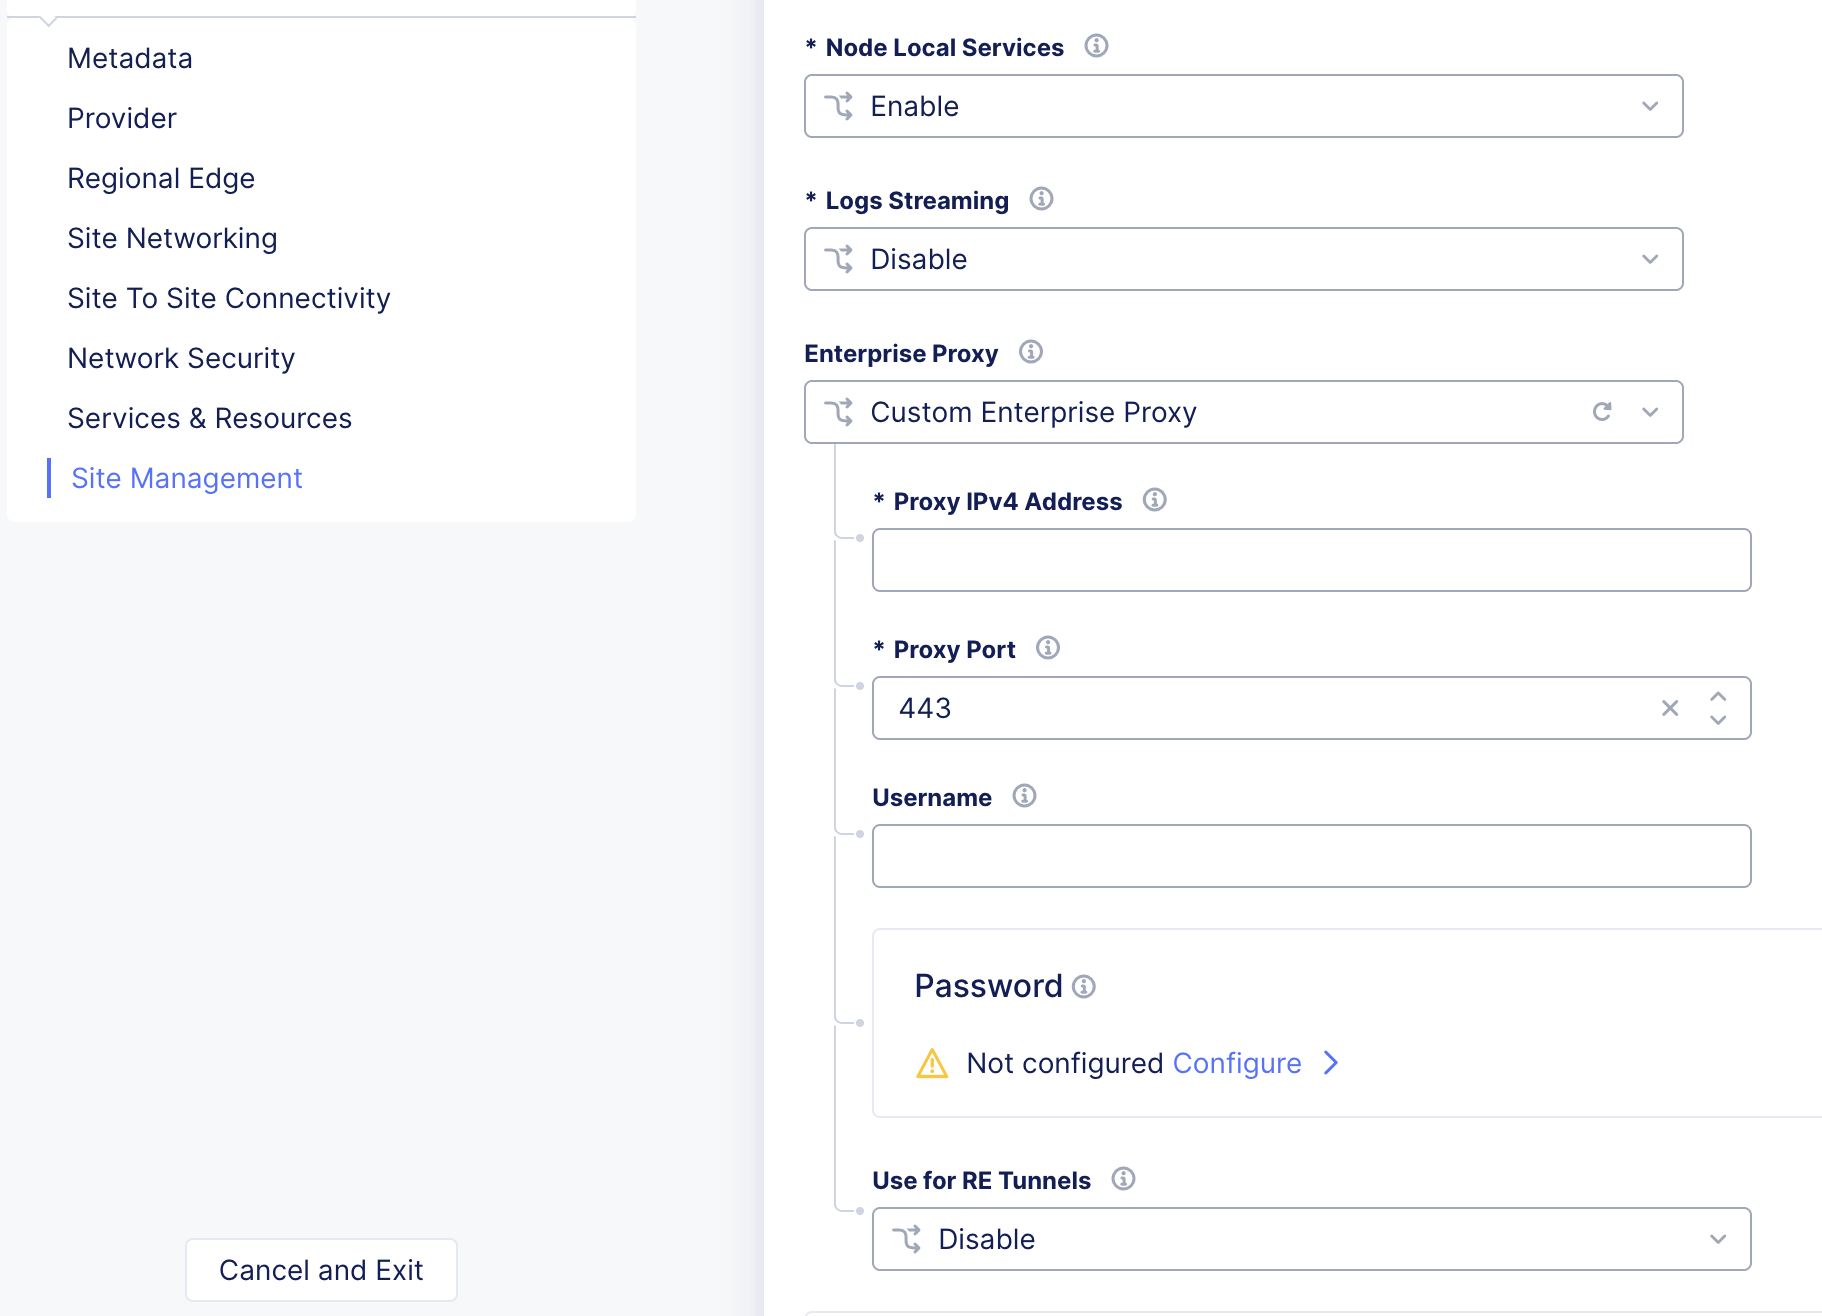Click info icon next to Proxy Port
The image size is (1822, 1316).
pyautogui.click(x=1047, y=648)
